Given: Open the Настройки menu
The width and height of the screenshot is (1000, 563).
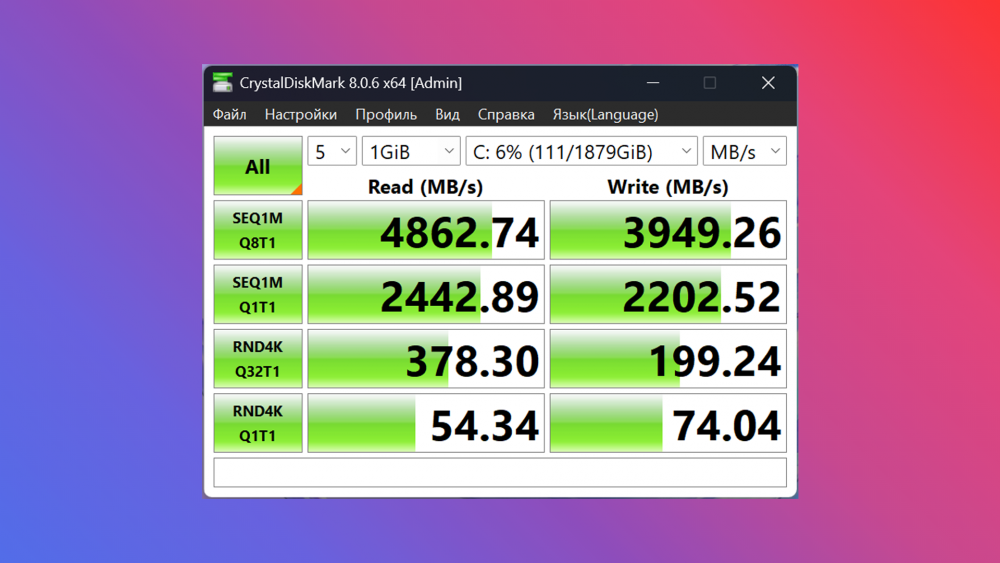Looking at the screenshot, I should 300,115.
